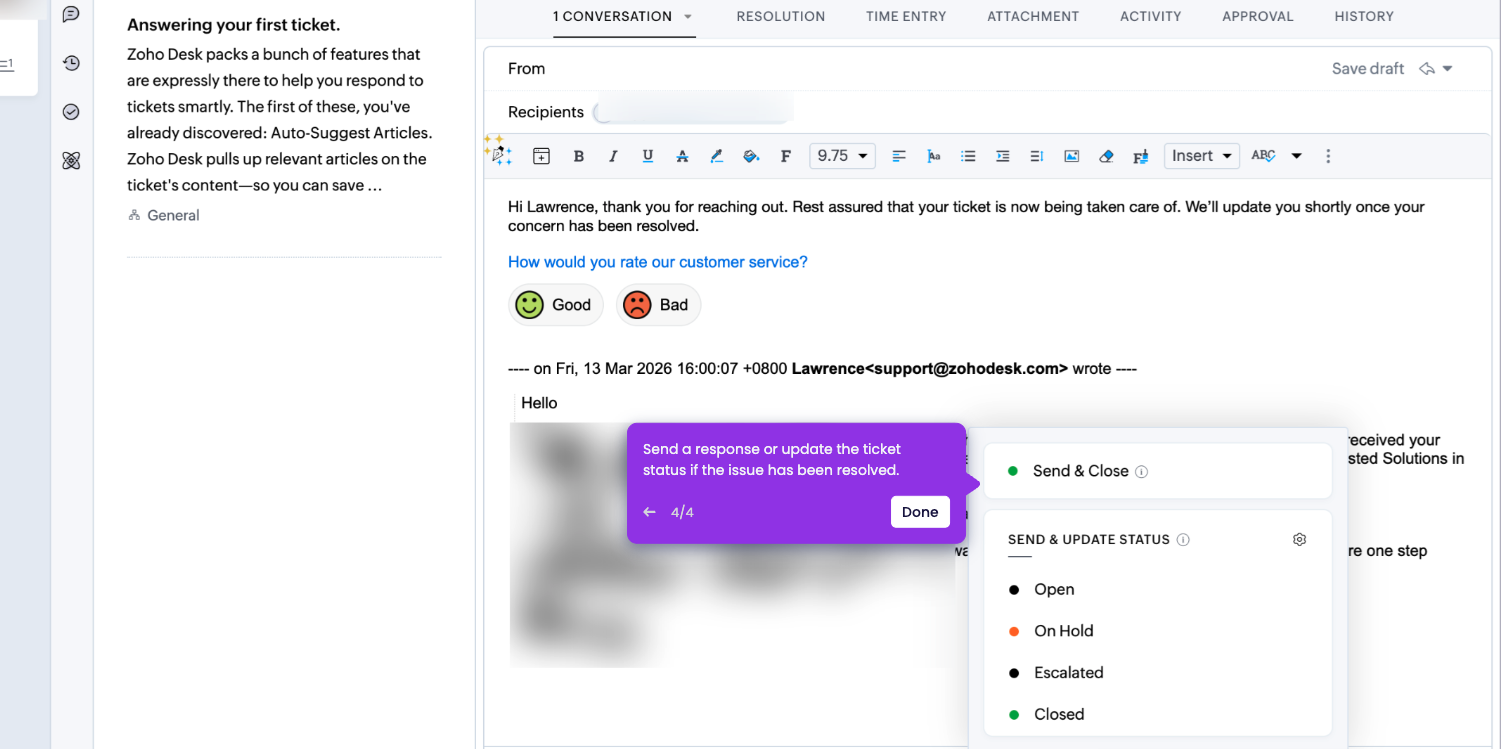Switch to the Time Entry tab
This screenshot has width=1501, height=749.
(x=906, y=16)
